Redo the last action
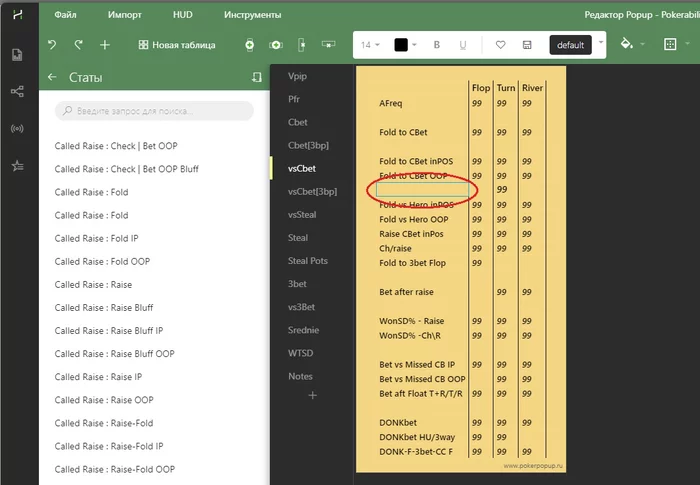 pyautogui.click(x=79, y=45)
